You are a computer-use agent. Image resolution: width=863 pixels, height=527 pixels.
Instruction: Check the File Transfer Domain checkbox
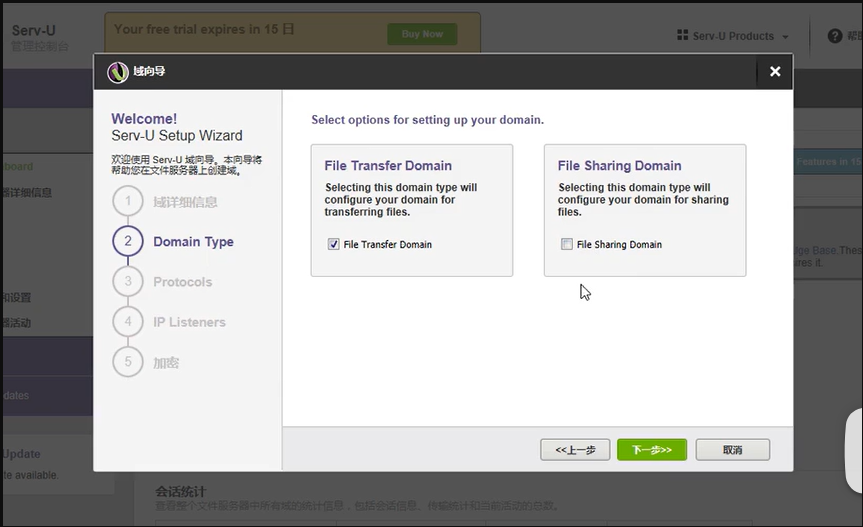tap(334, 244)
